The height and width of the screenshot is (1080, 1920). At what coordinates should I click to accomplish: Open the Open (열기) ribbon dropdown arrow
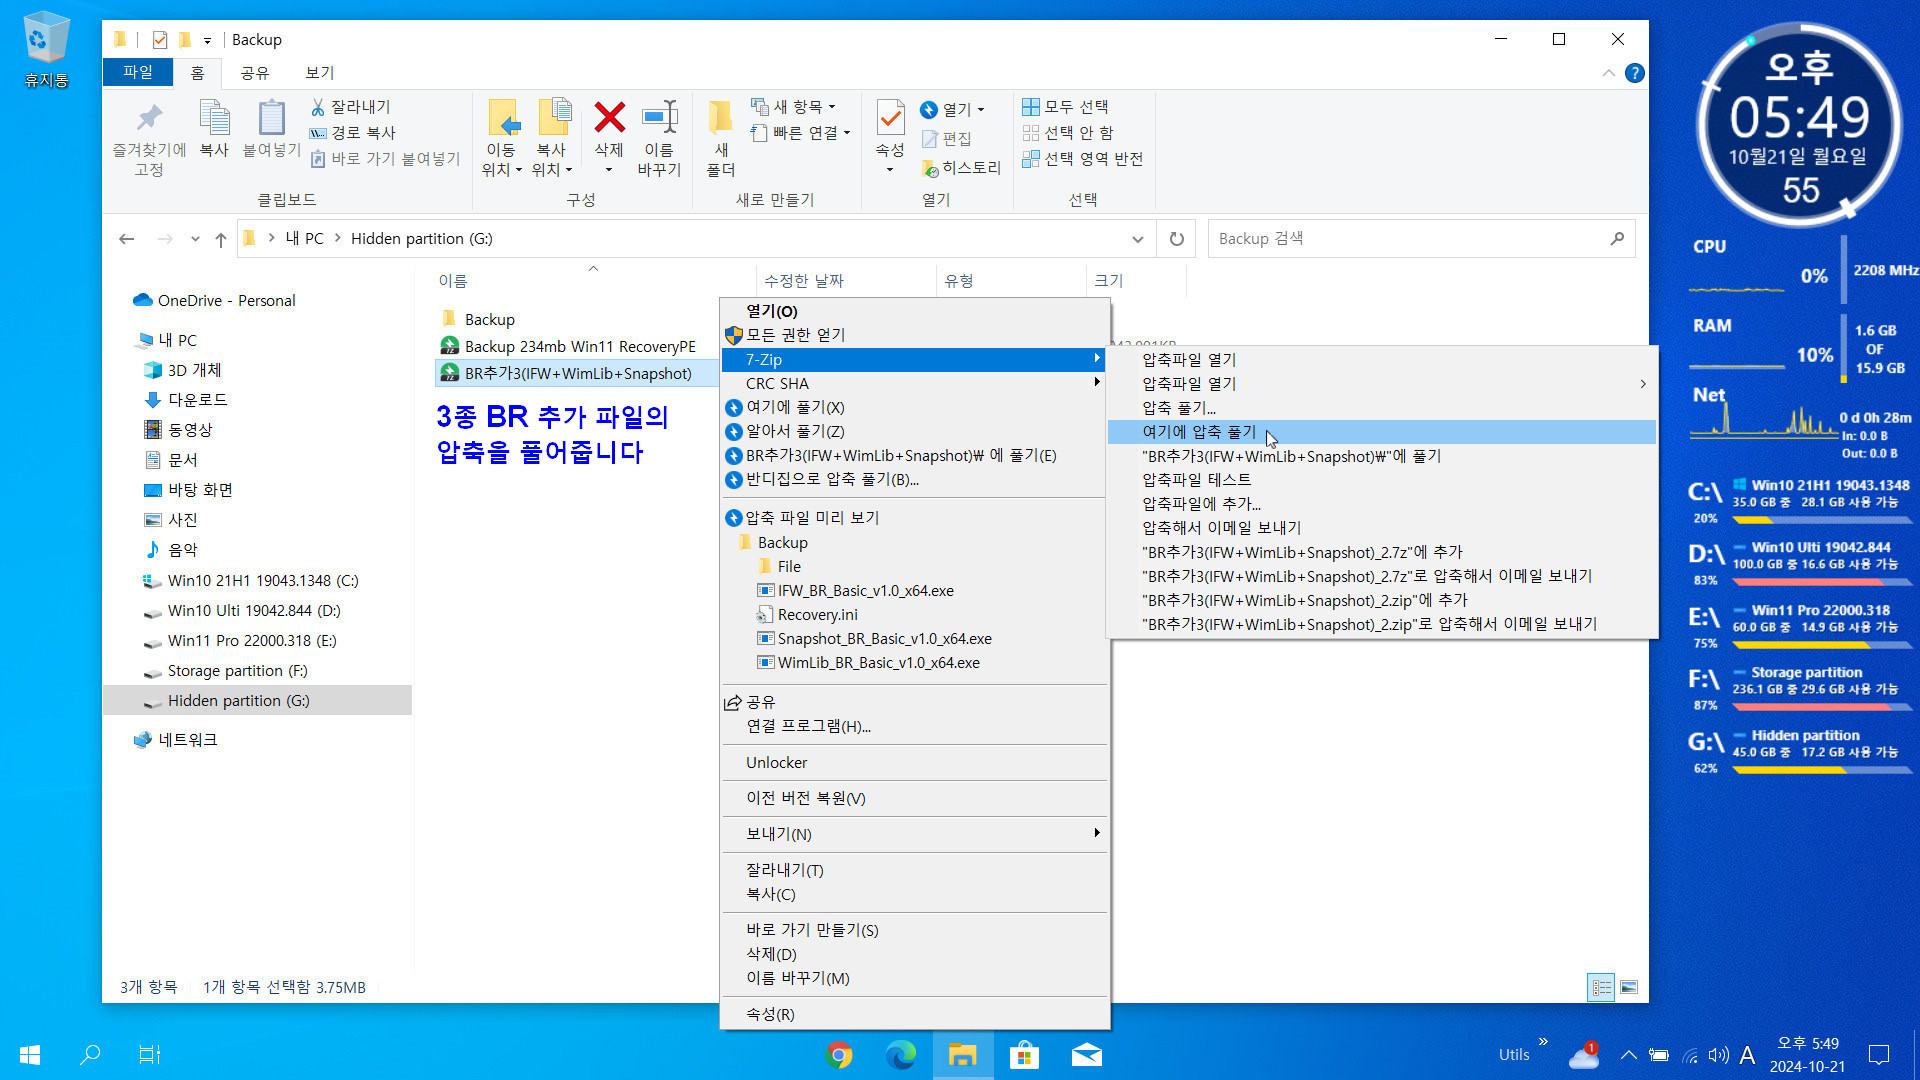point(981,110)
